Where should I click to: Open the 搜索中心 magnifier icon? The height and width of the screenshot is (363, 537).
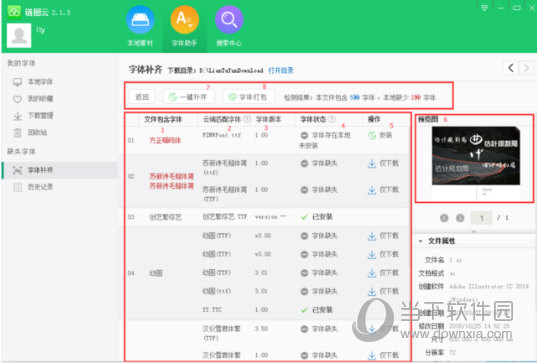coord(229,20)
